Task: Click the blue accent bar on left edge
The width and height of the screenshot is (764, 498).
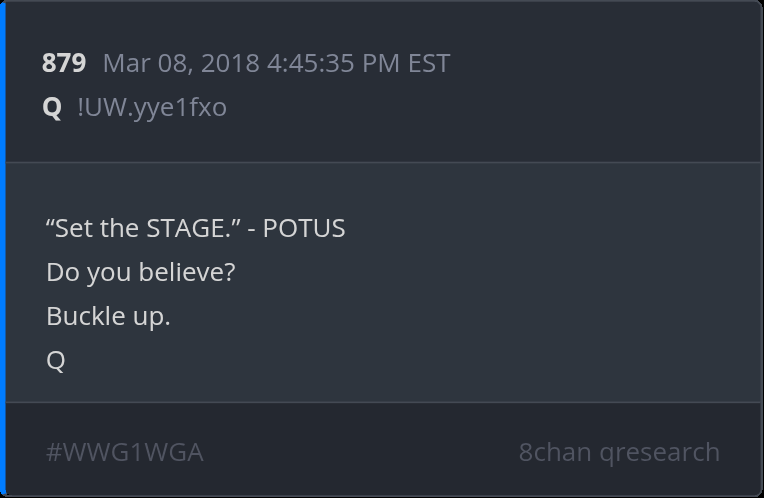Action: tap(3, 249)
